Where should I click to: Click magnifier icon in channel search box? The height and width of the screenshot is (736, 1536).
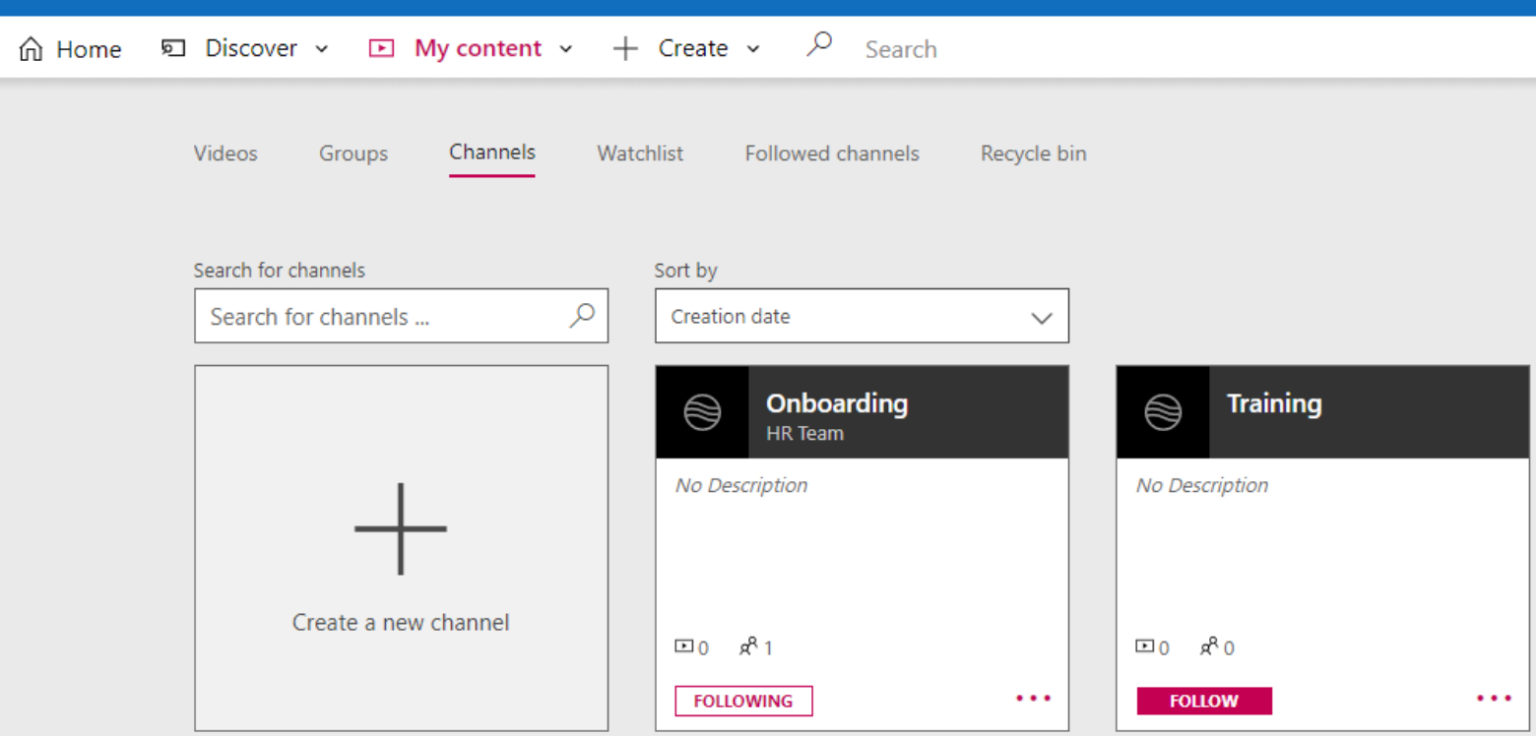click(x=581, y=315)
